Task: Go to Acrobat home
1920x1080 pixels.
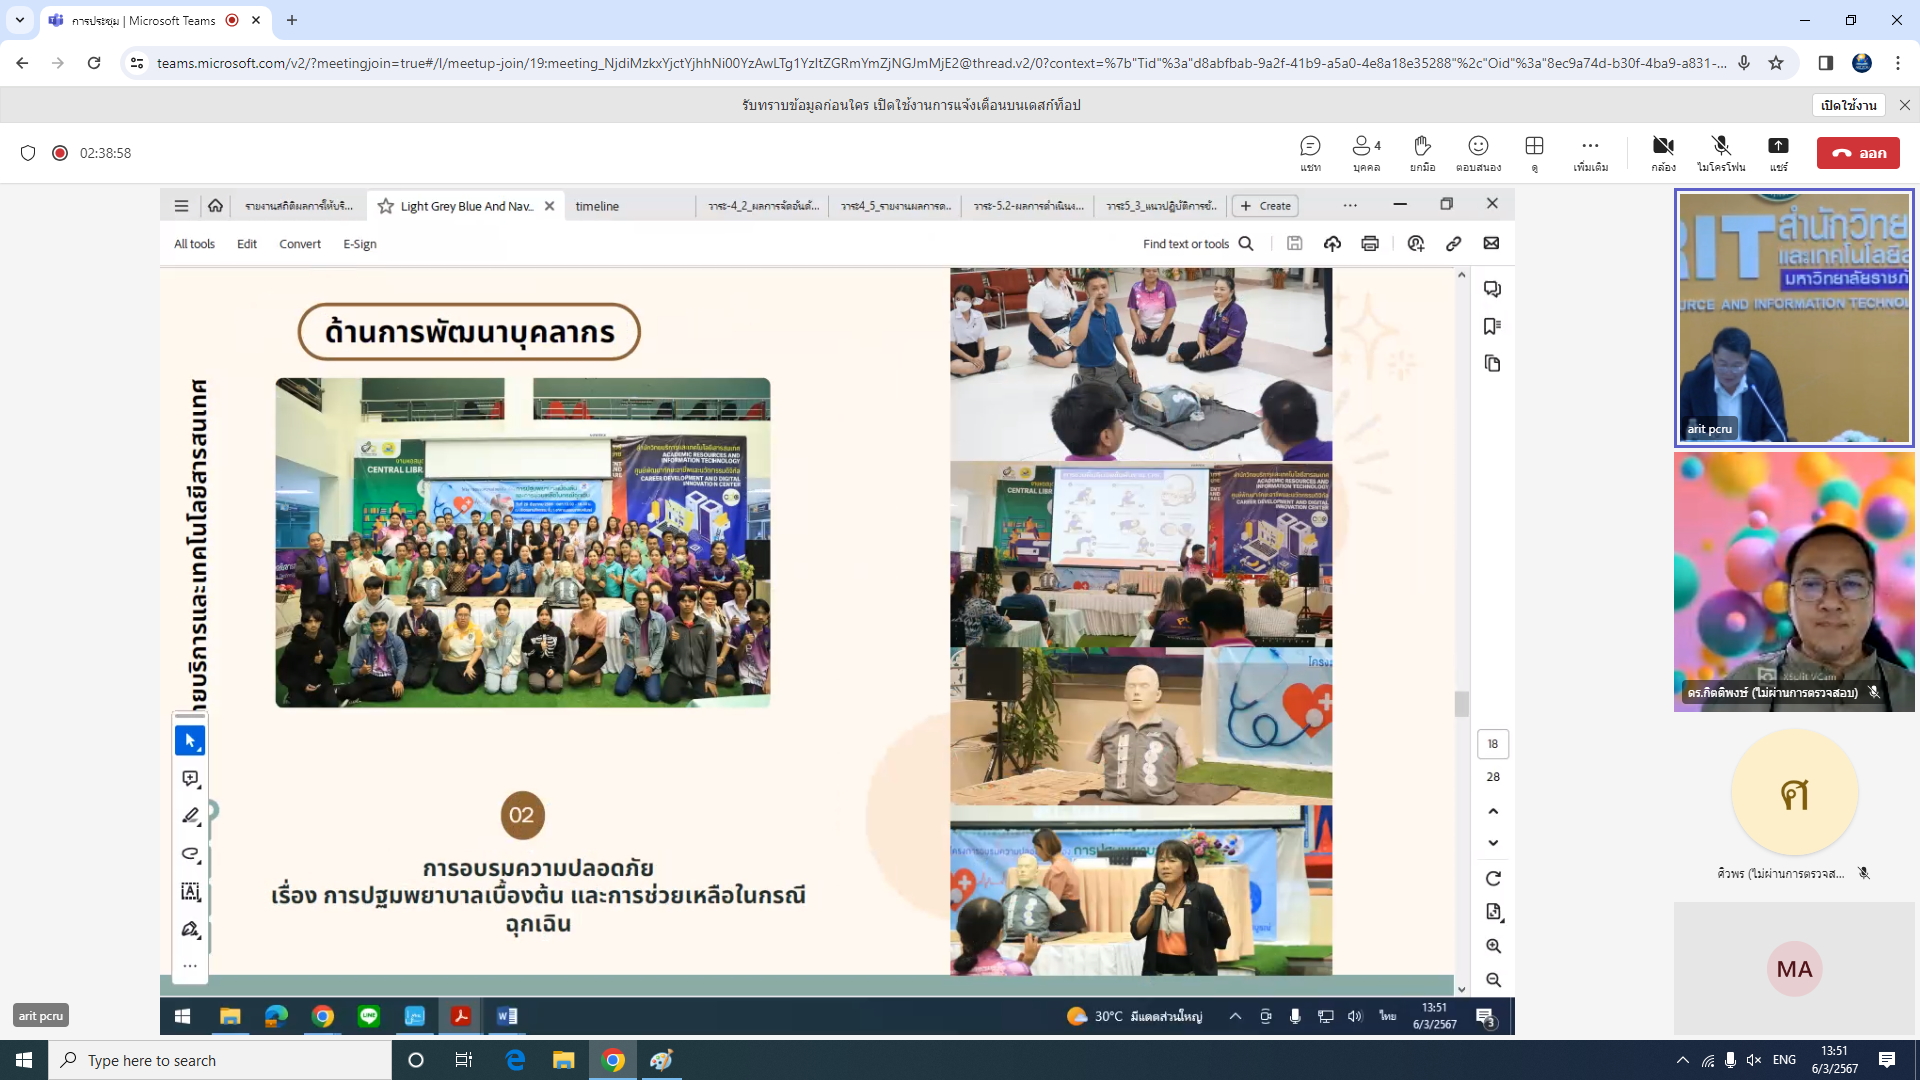Action: click(x=215, y=206)
